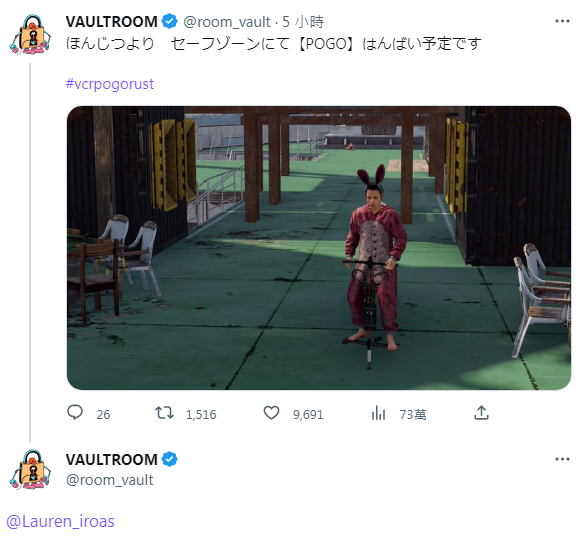Open the view analytics bar chart icon
The width and height of the screenshot is (584, 544).
[x=378, y=413]
